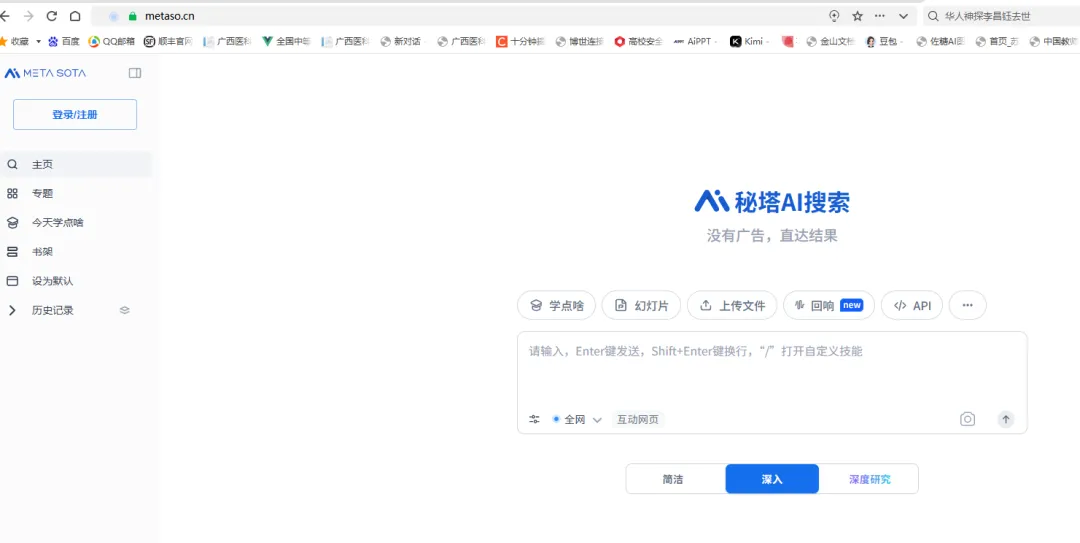The height and width of the screenshot is (543, 1080).
Task: Open the 佐糖AI bookmark
Action: point(941,41)
